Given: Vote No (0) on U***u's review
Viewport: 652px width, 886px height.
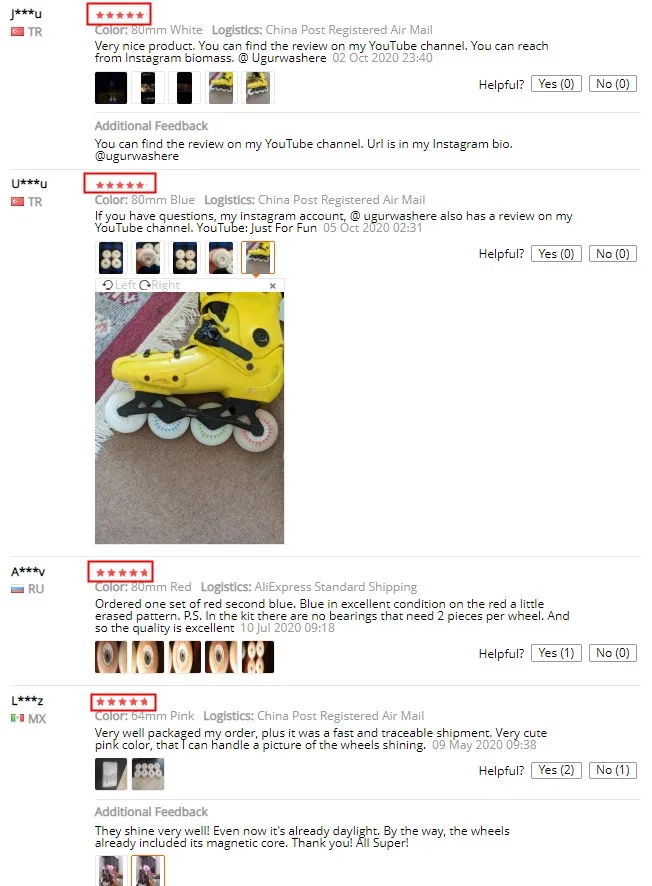Looking at the screenshot, I should (x=612, y=254).
